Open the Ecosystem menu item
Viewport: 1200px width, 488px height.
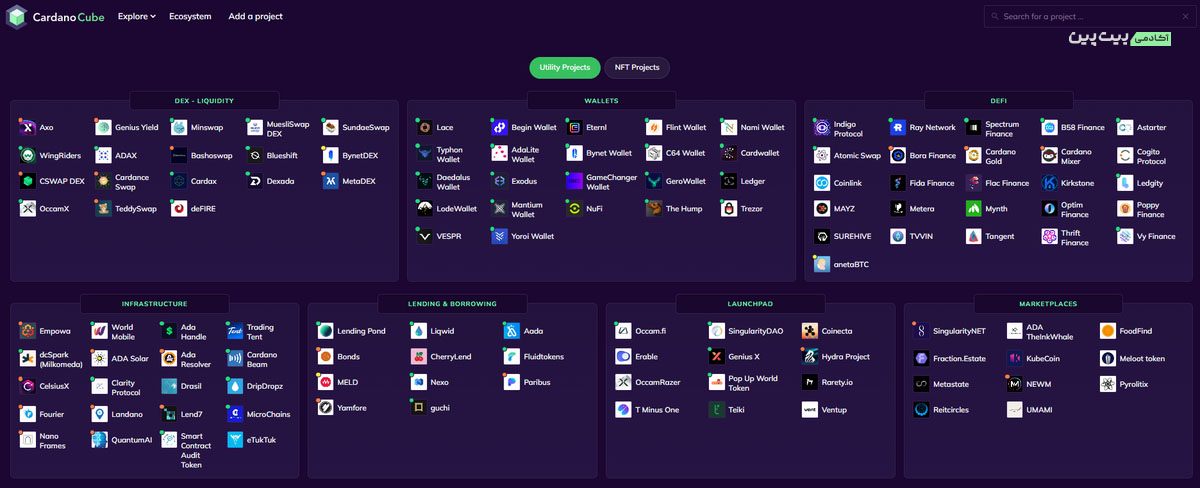click(x=190, y=16)
